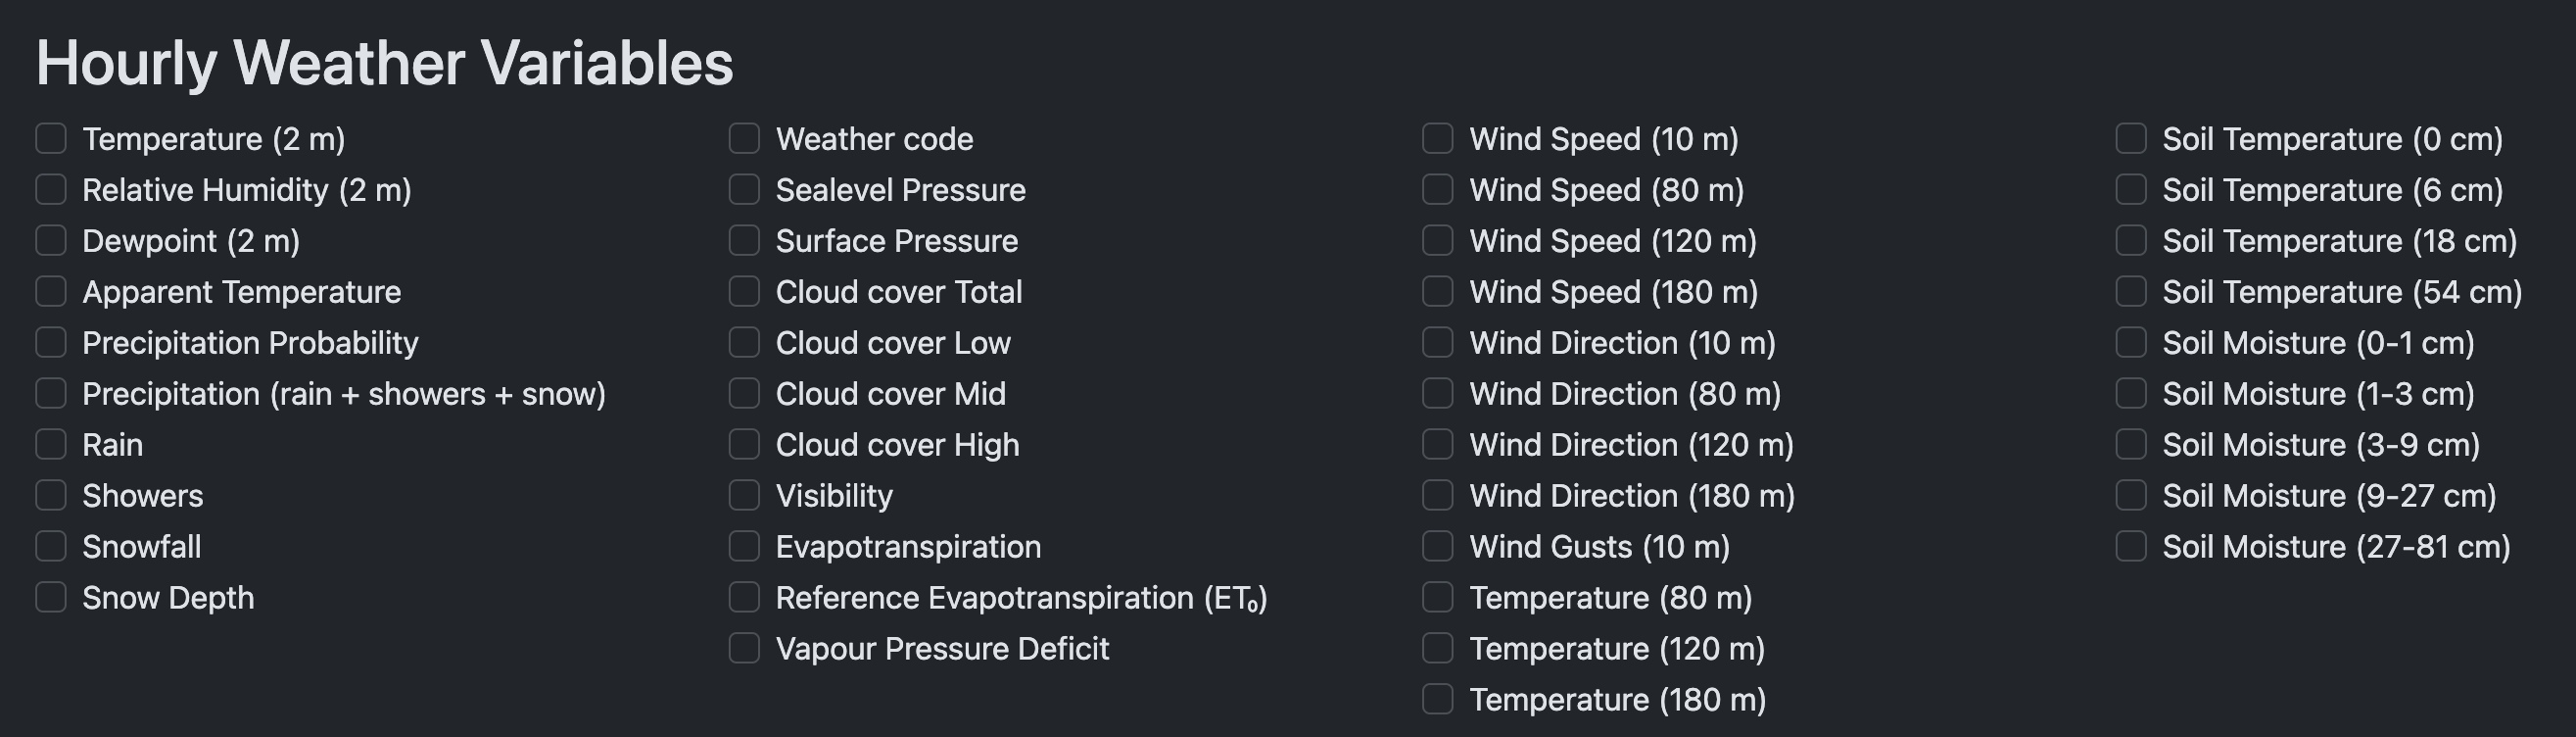Screen dimensions: 2576x737
Task: Check the Snow Depth option
Action: click(x=51, y=598)
